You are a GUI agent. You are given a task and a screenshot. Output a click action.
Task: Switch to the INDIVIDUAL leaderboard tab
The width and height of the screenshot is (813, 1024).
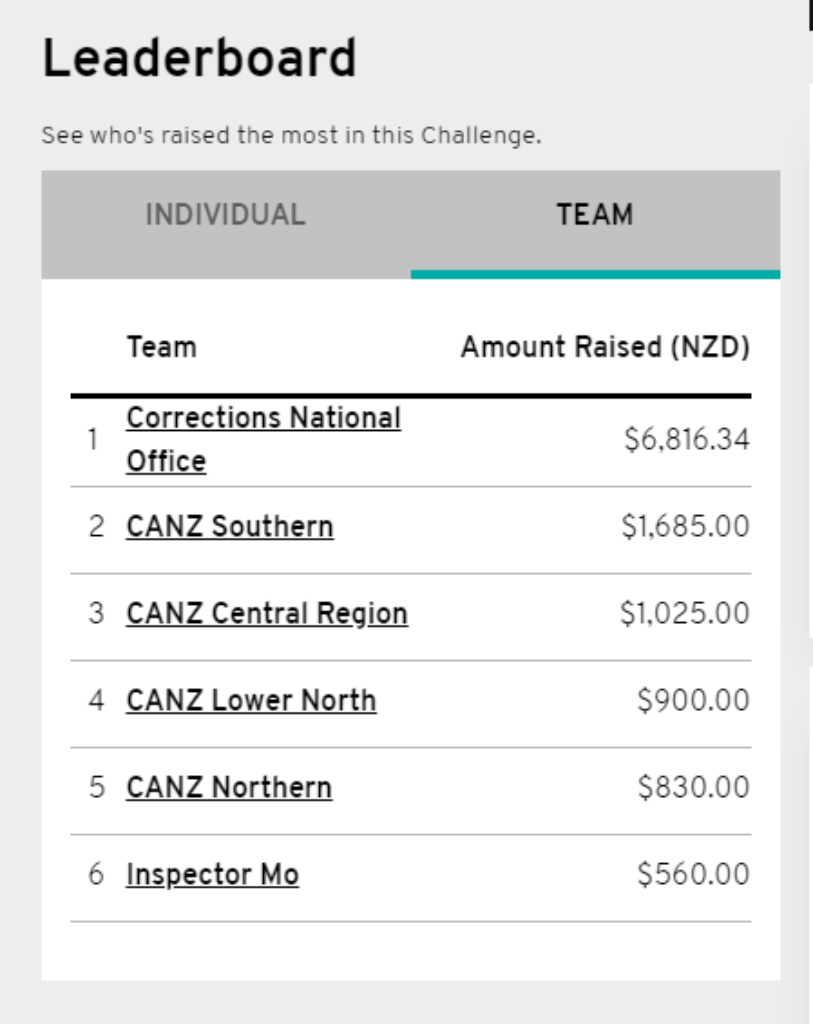(x=225, y=215)
